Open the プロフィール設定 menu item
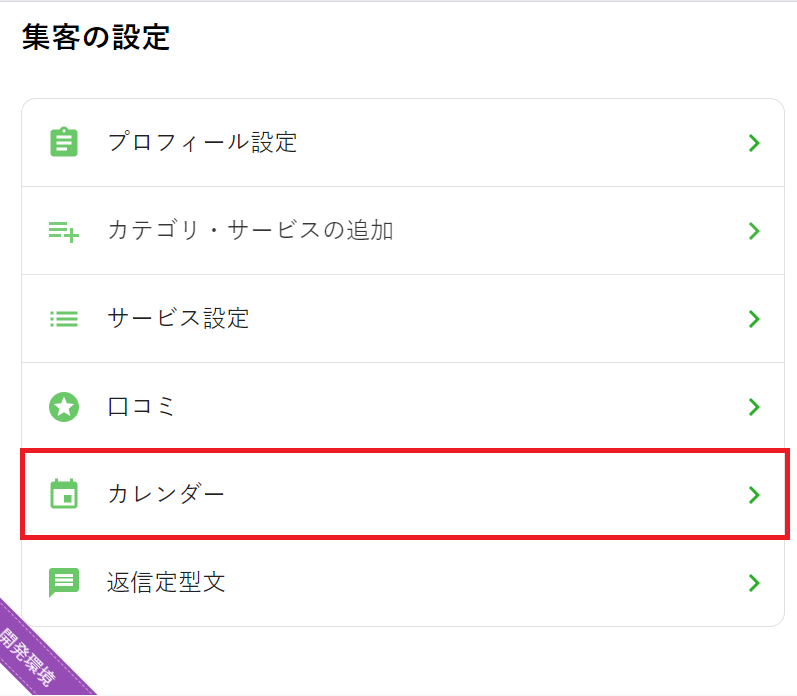Image resolution: width=797 pixels, height=696 pixels. (x=202, y=143)
